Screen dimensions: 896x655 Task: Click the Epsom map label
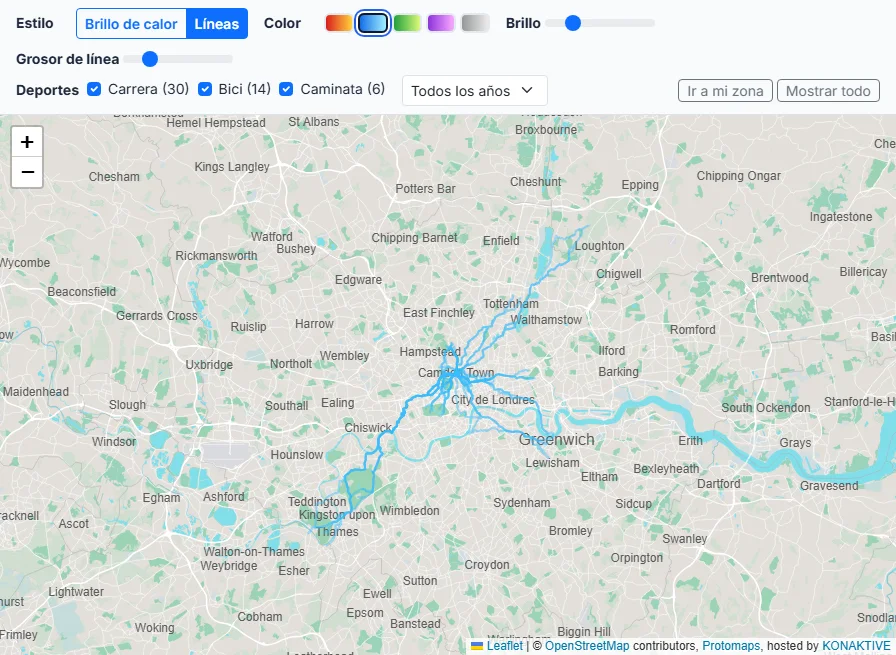click(x=365, y=613)
